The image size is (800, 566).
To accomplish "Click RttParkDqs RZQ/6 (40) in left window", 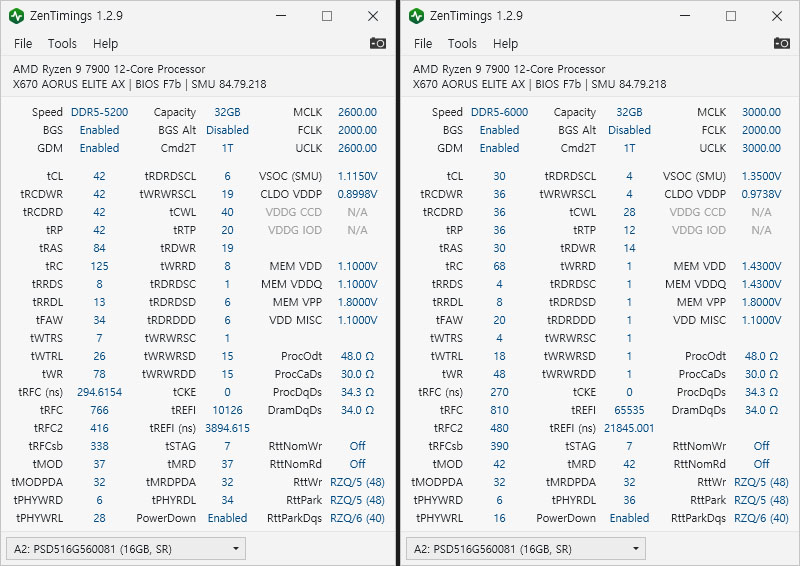I will tap(357, 518).
